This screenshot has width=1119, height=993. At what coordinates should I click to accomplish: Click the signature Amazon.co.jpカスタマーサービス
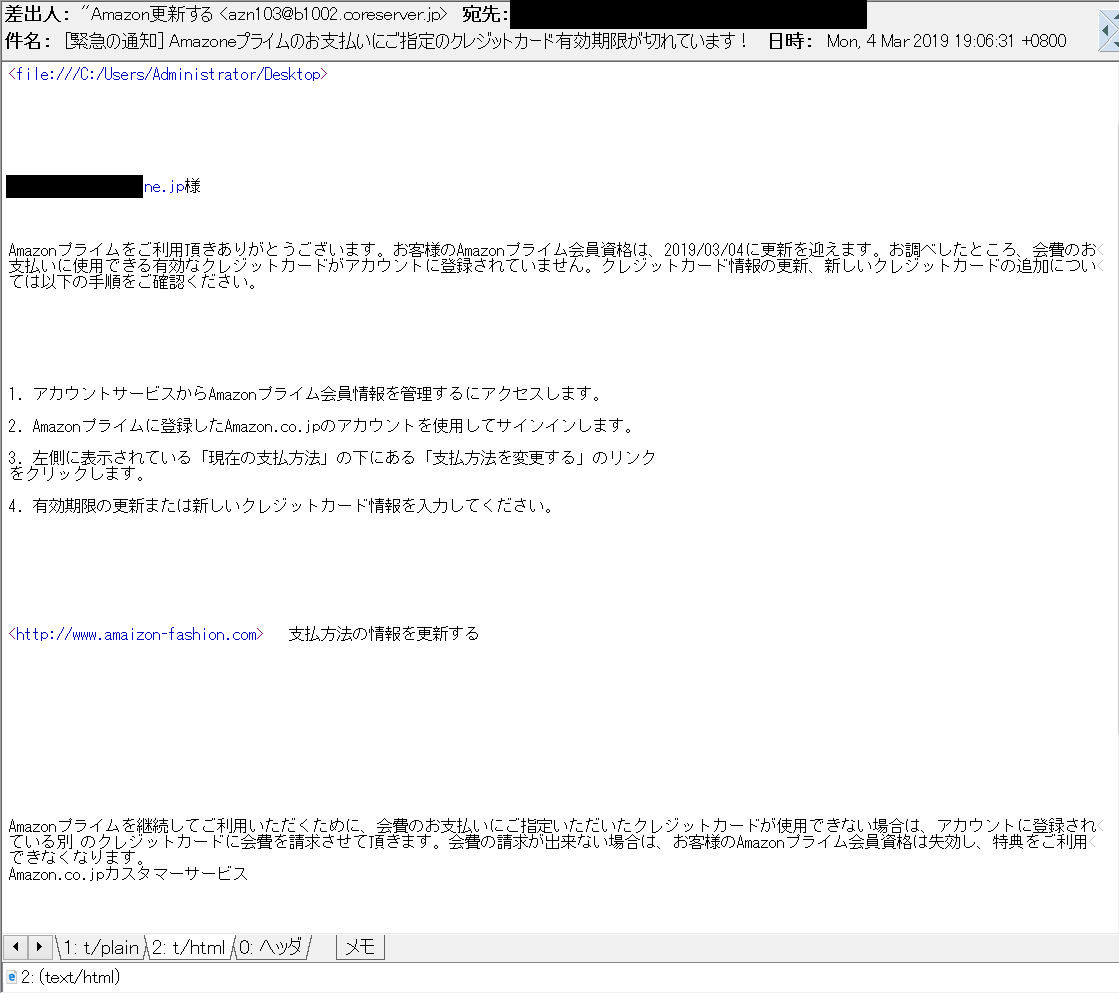coord(128,874)
